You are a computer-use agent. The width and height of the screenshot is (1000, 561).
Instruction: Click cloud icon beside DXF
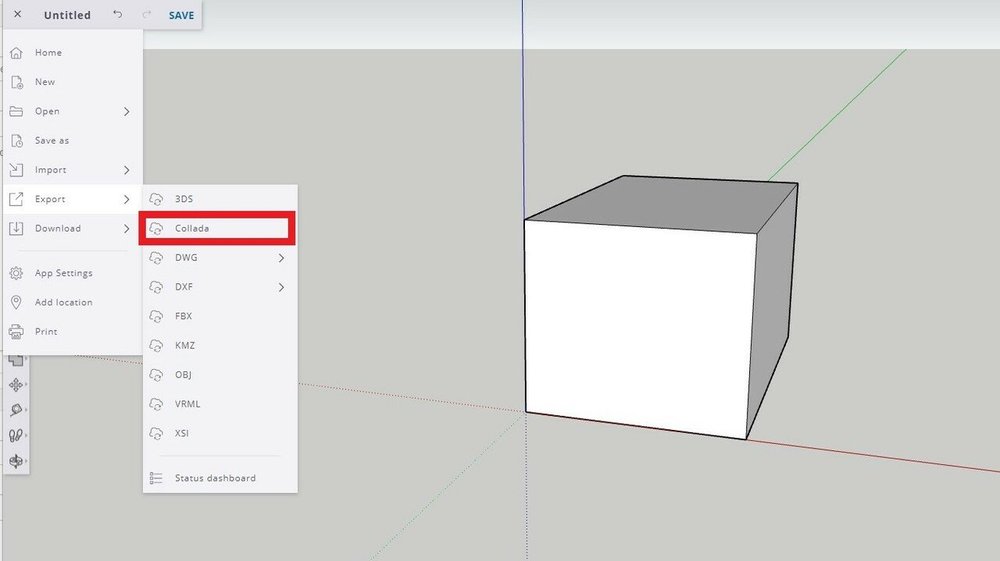pos(156,288)
